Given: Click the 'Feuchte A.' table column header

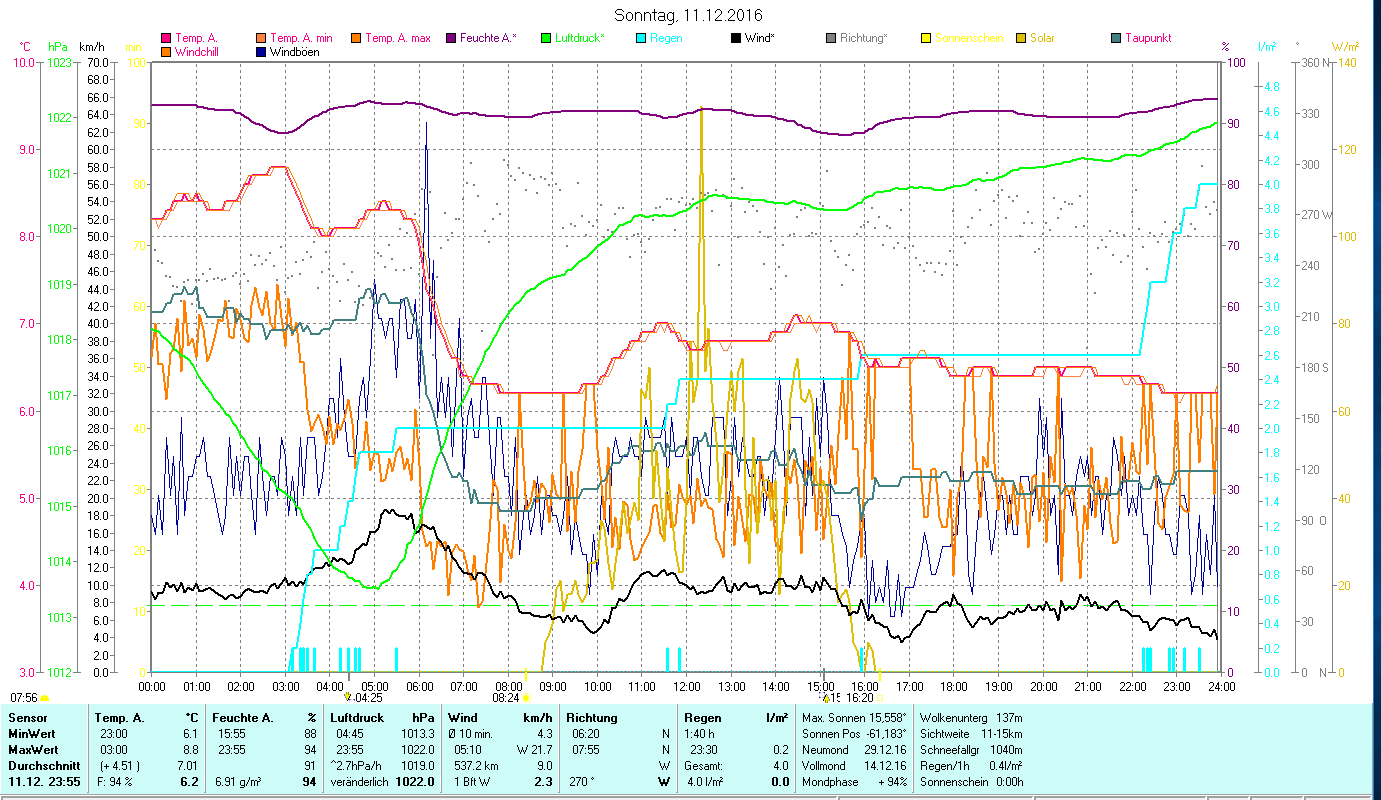Looking at the screenshot, I should pos(243,718).
